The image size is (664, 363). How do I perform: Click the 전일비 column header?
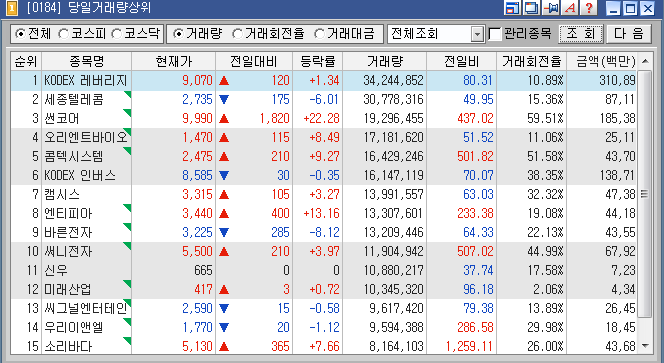(x=462, y=62)
